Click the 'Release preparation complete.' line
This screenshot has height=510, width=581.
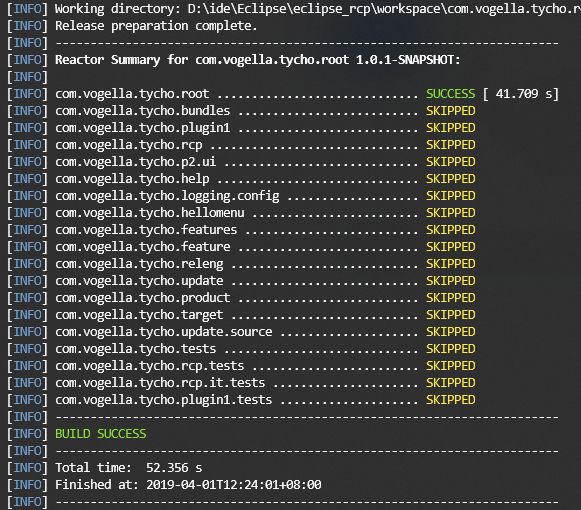[x=156, y=26]
